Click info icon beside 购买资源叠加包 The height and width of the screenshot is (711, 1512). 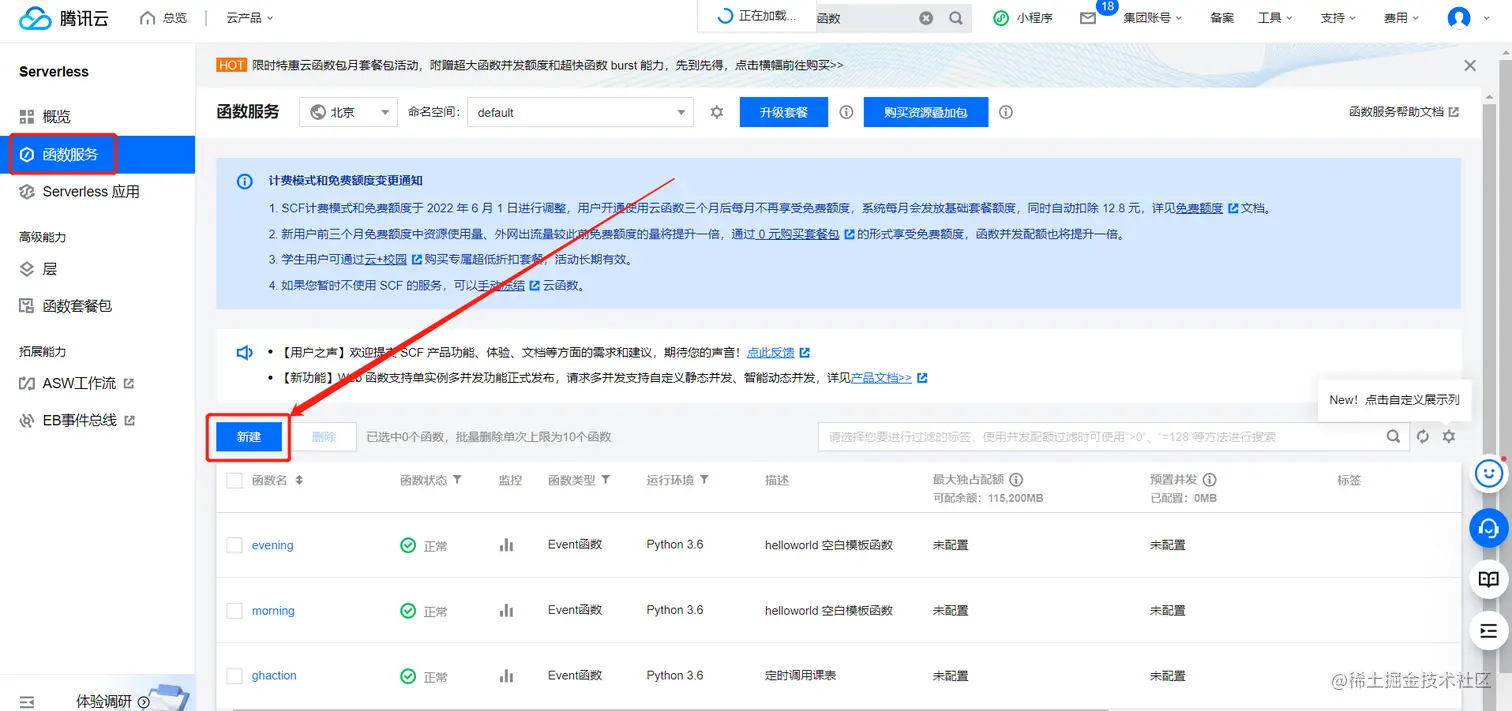click(x=1006, y=112)
